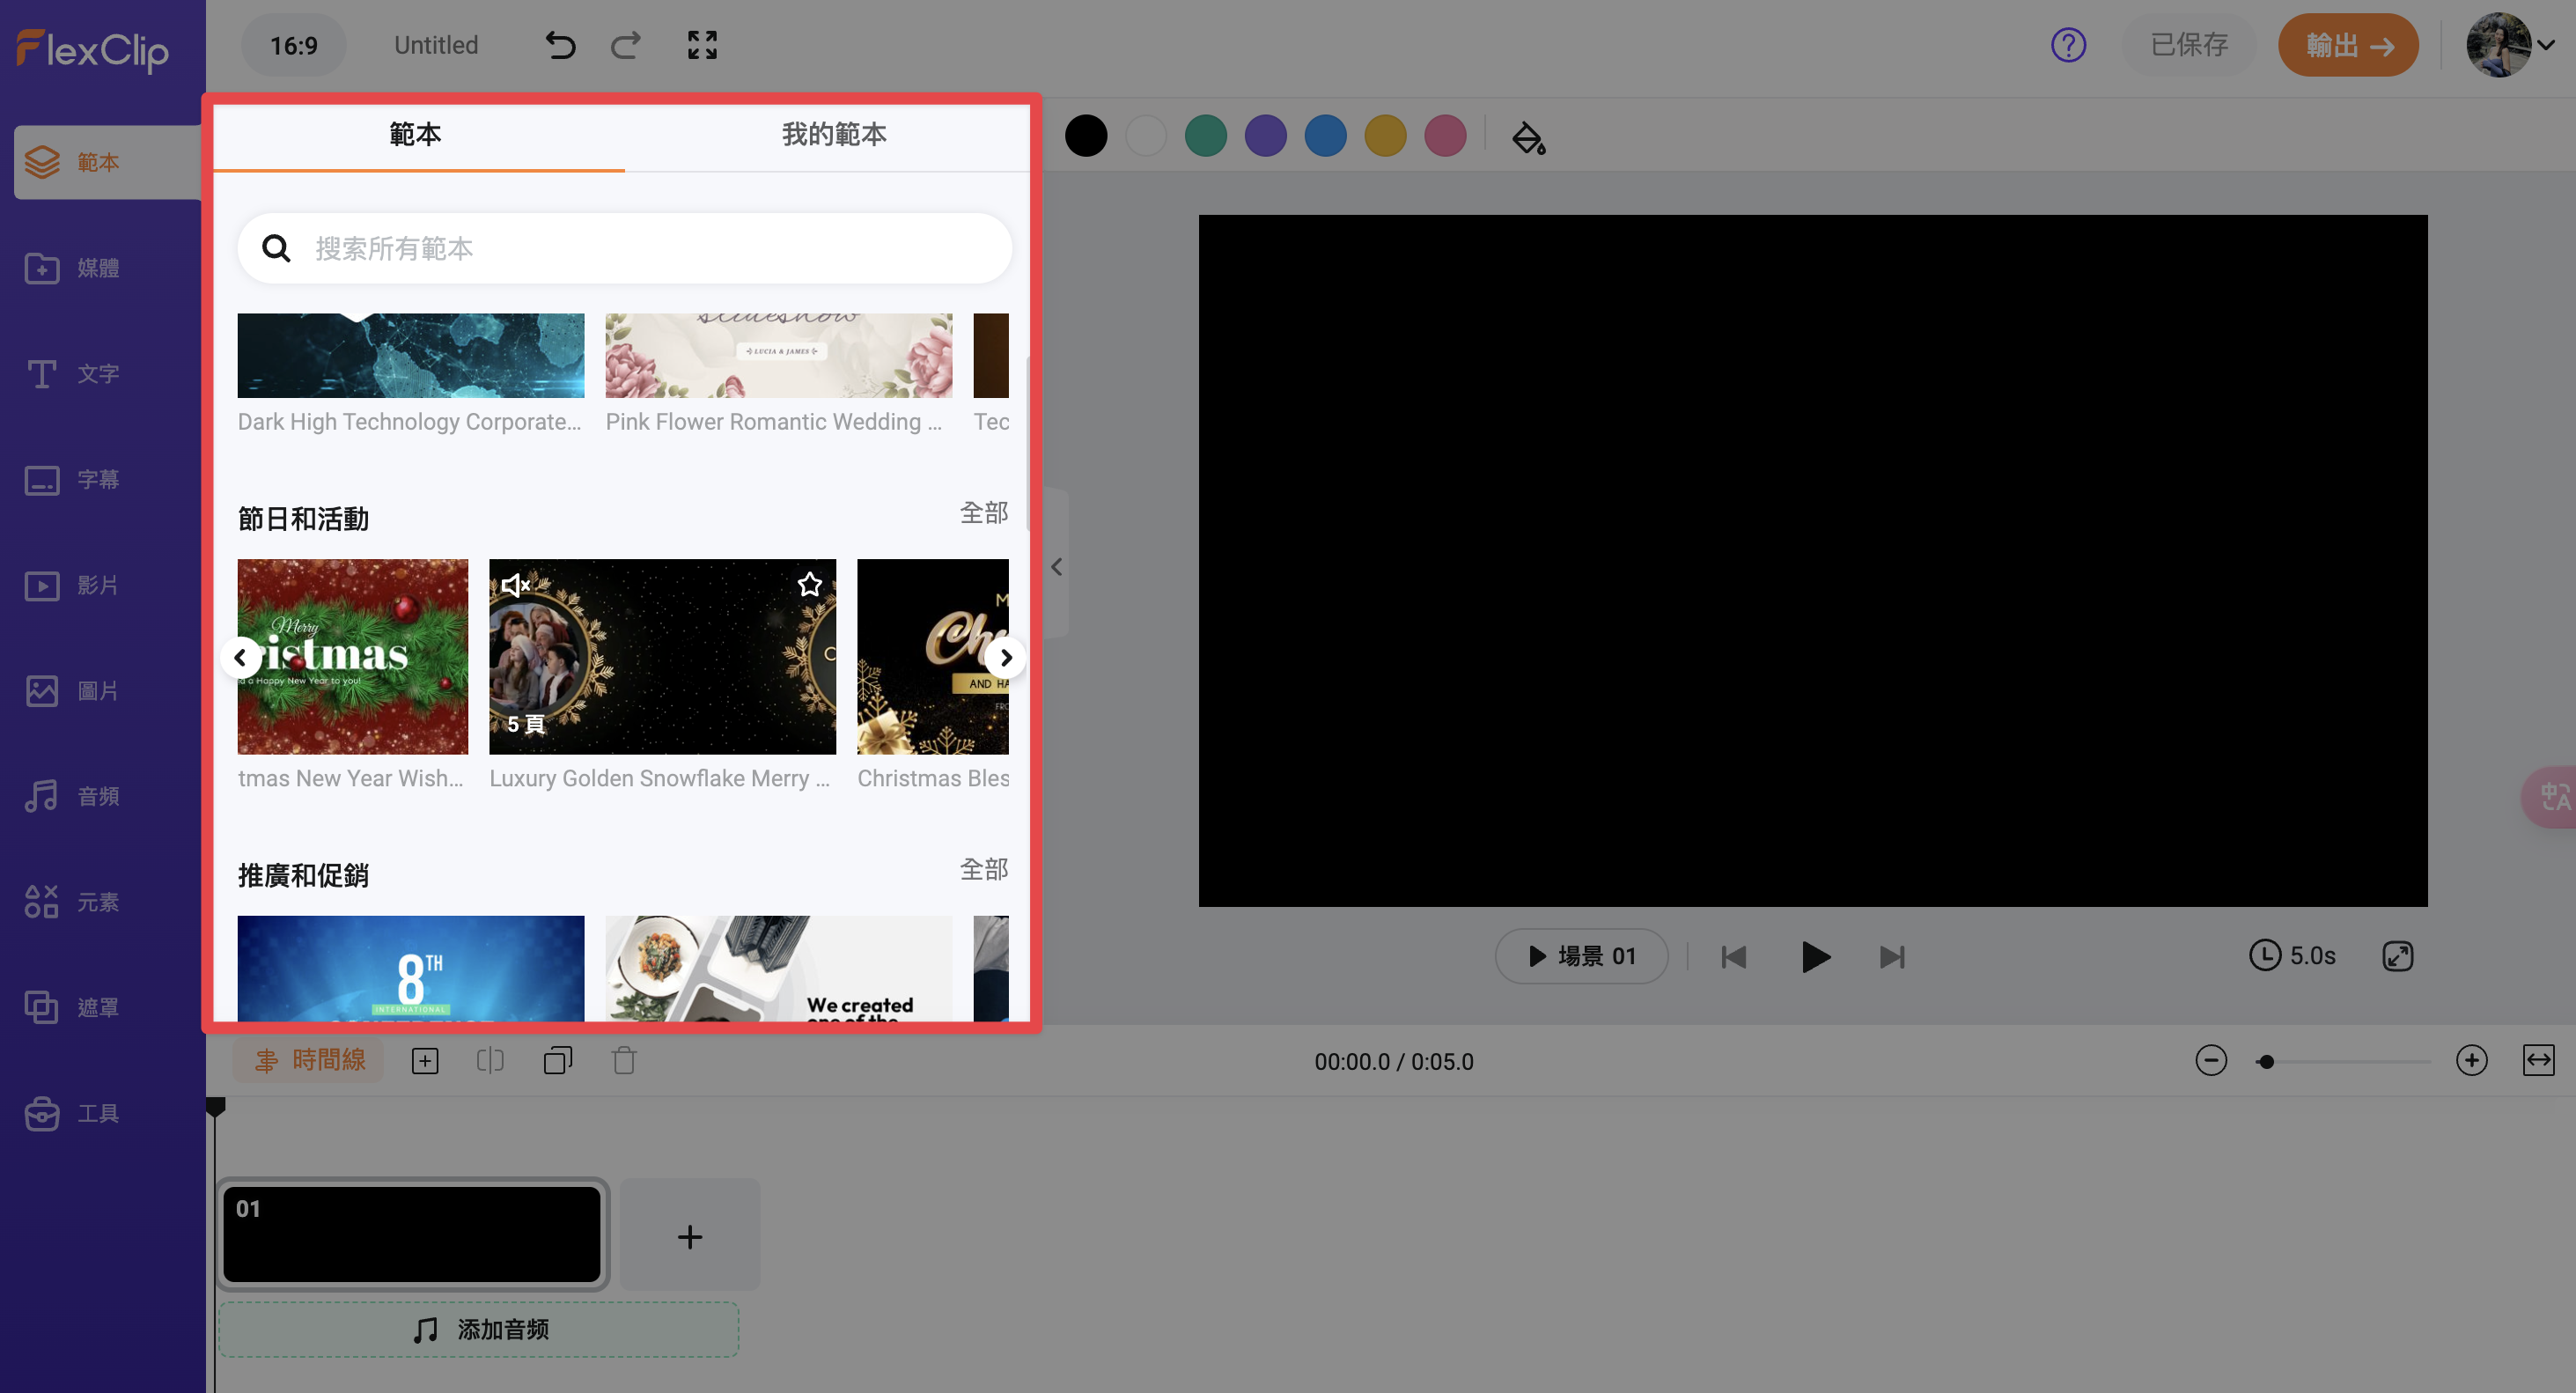Enter fullscreen mode via expand icon
This screenshot has height=1393, width=2576.
(x=702, y=45)
